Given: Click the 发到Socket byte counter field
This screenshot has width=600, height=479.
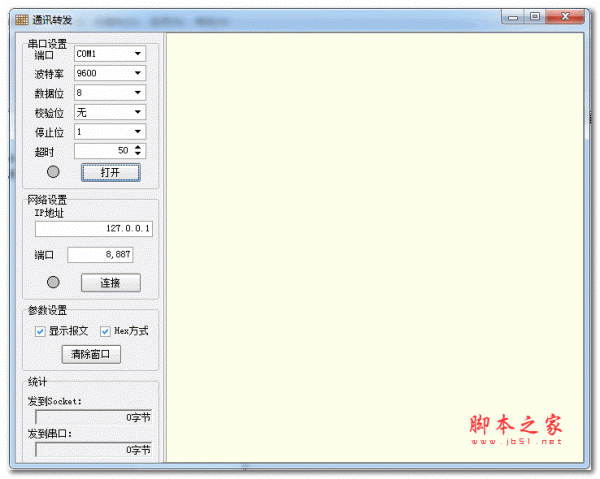Looking at the screenshot, I should [x=94, y=417].
